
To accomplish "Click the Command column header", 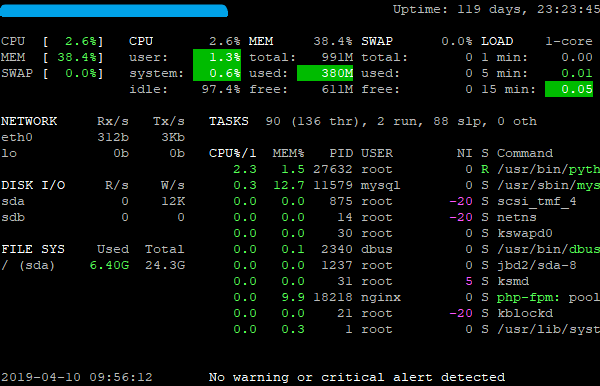I will click(525, 153).
